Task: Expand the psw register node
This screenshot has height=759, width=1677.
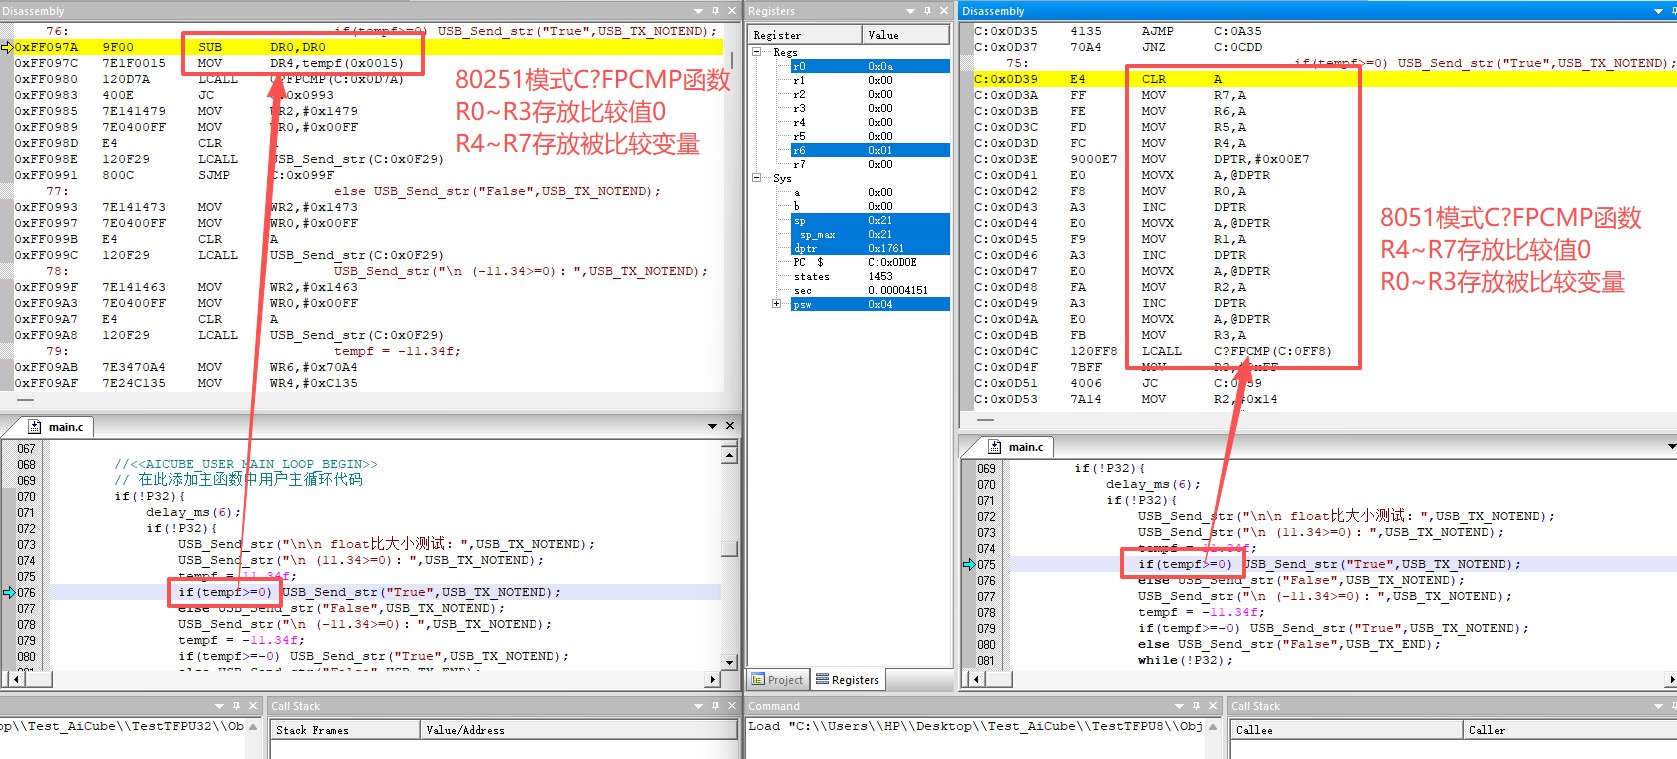Action: pos(777,304)
